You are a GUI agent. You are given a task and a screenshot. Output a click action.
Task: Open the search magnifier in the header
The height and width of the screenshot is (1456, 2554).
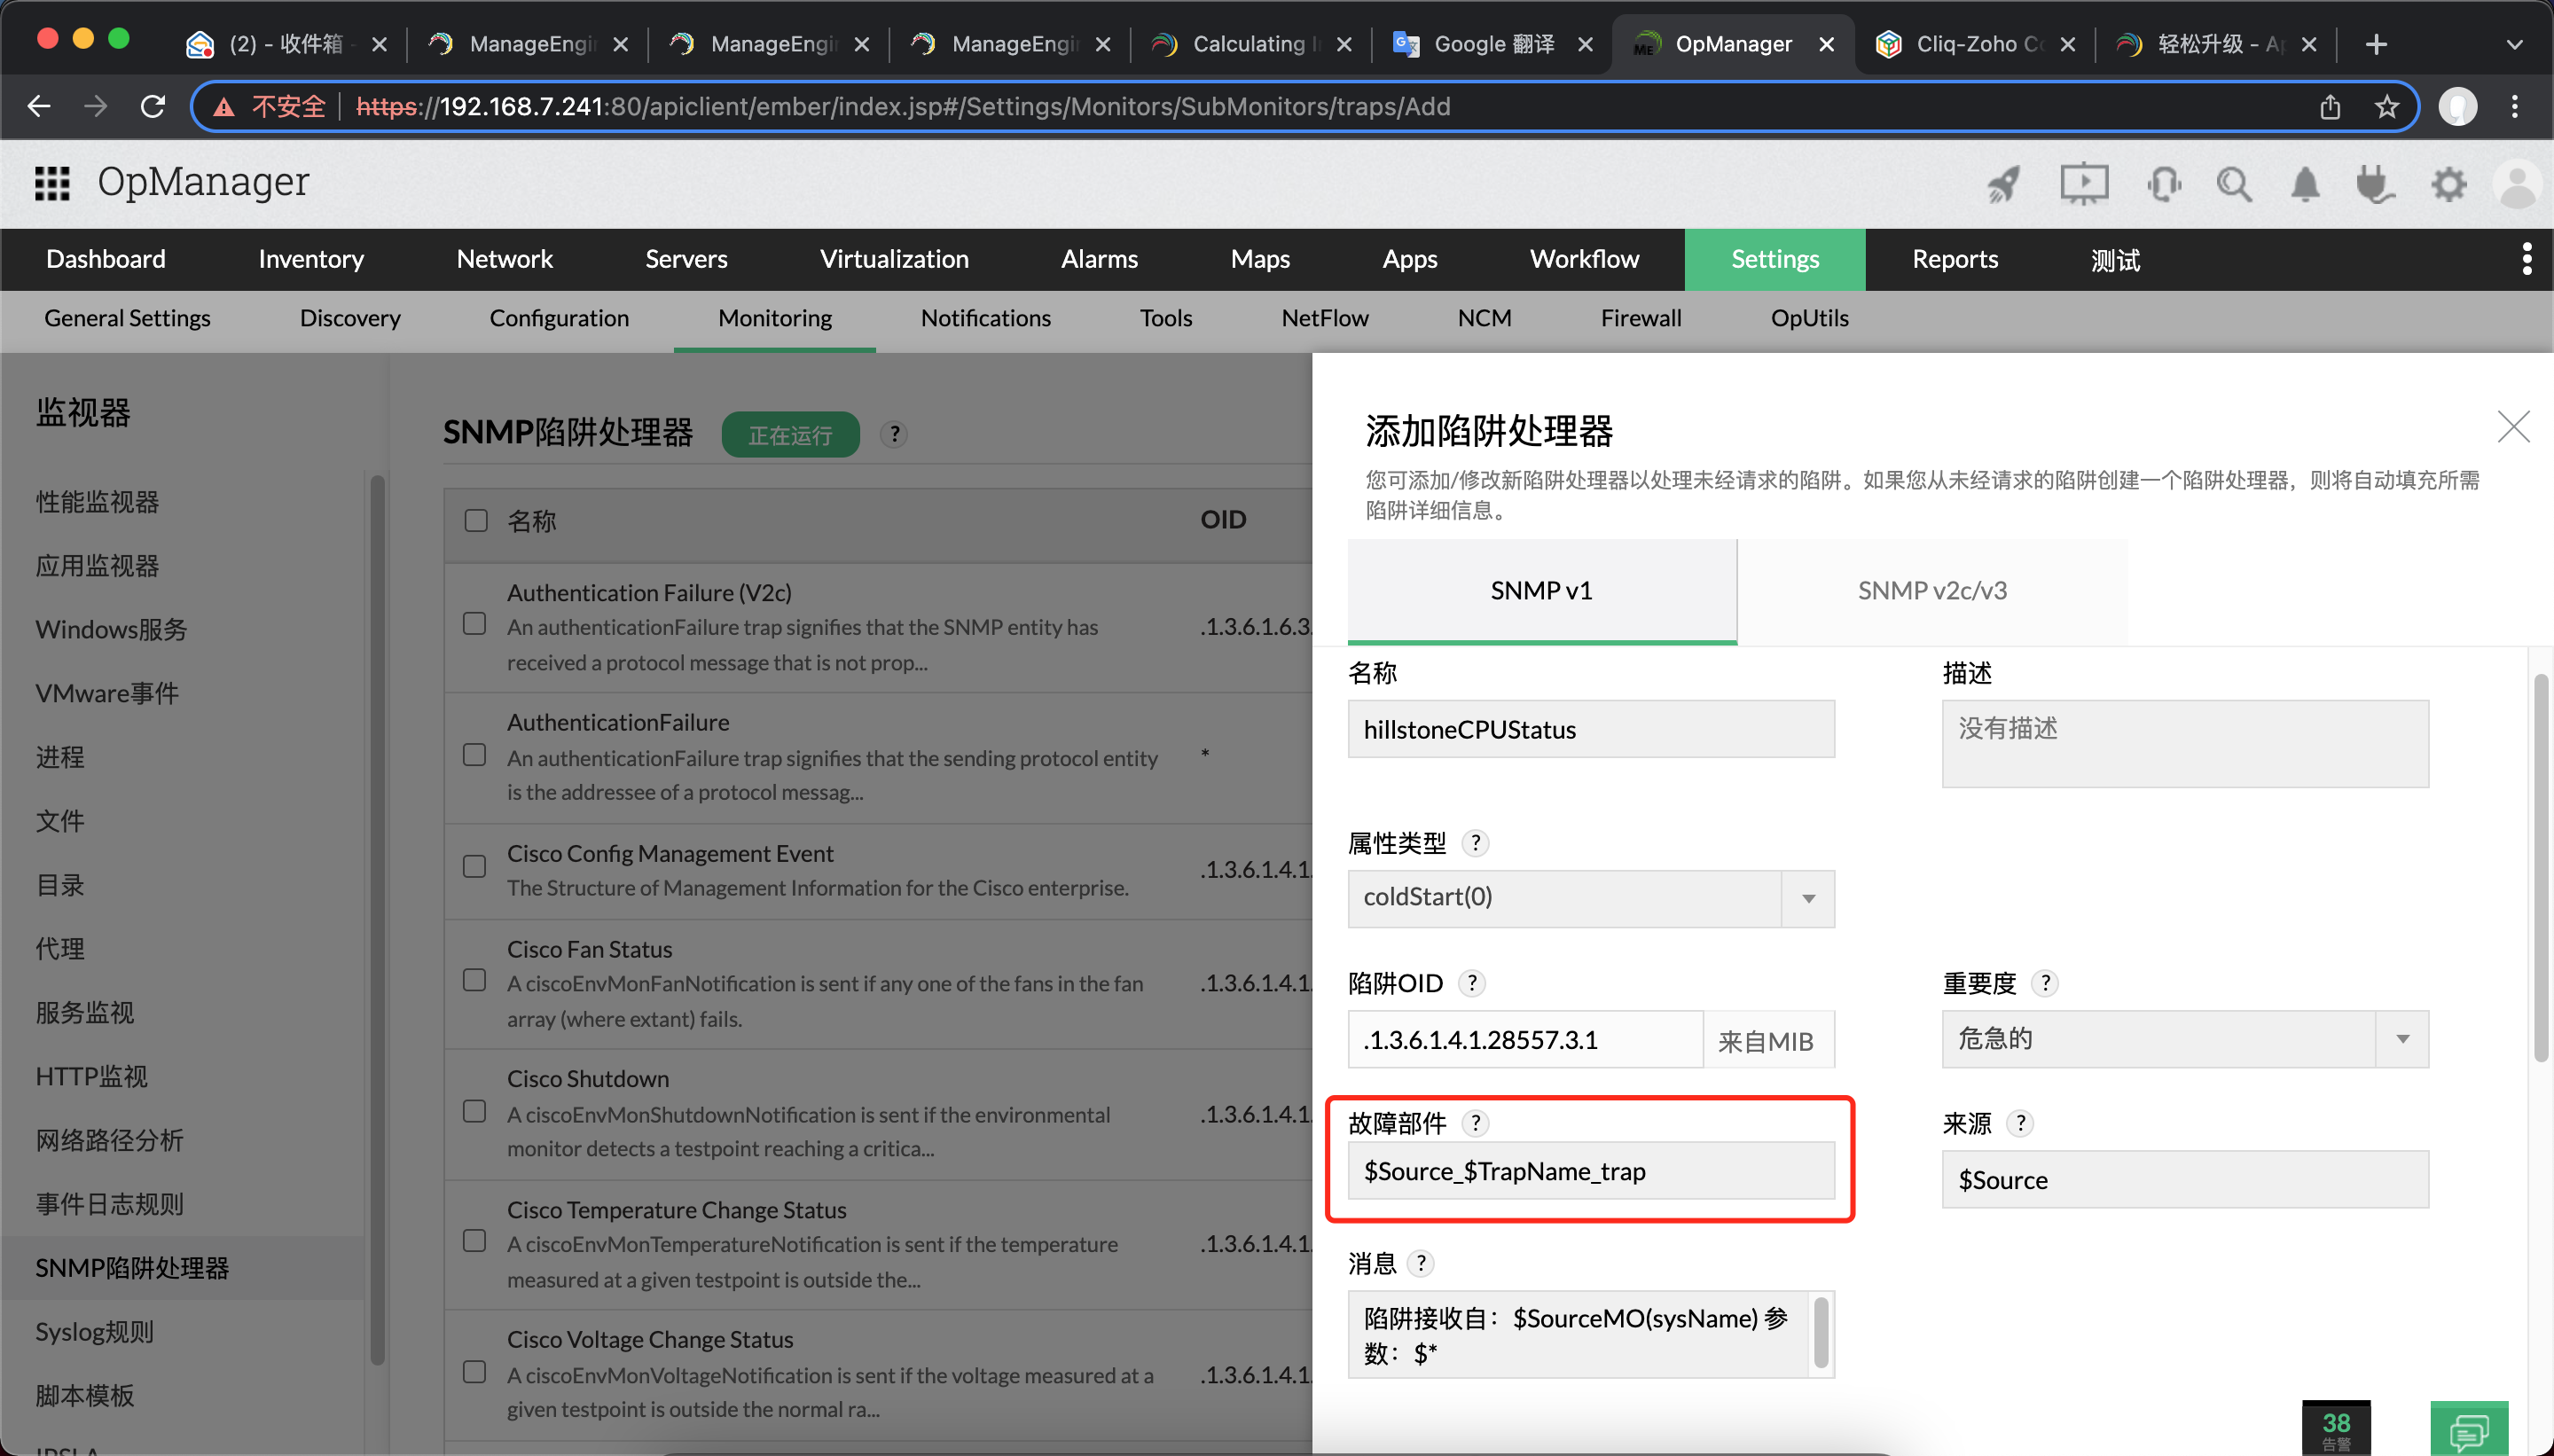[2233, 184]
